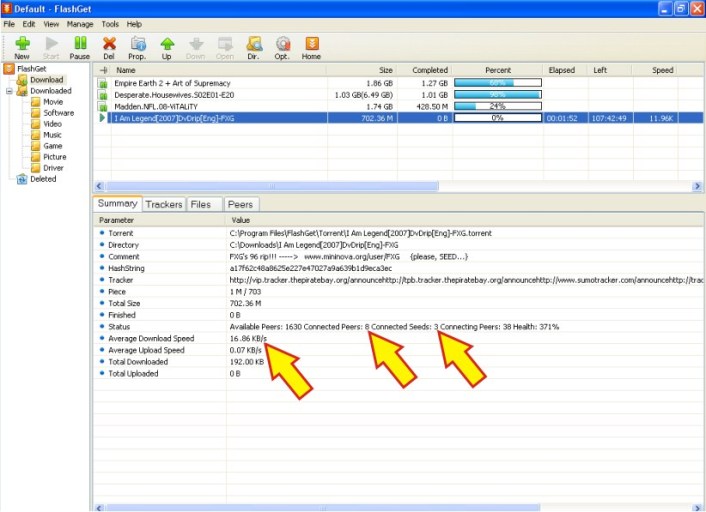
Task: Click the Status row peers and seeds value
Action: 394,327
